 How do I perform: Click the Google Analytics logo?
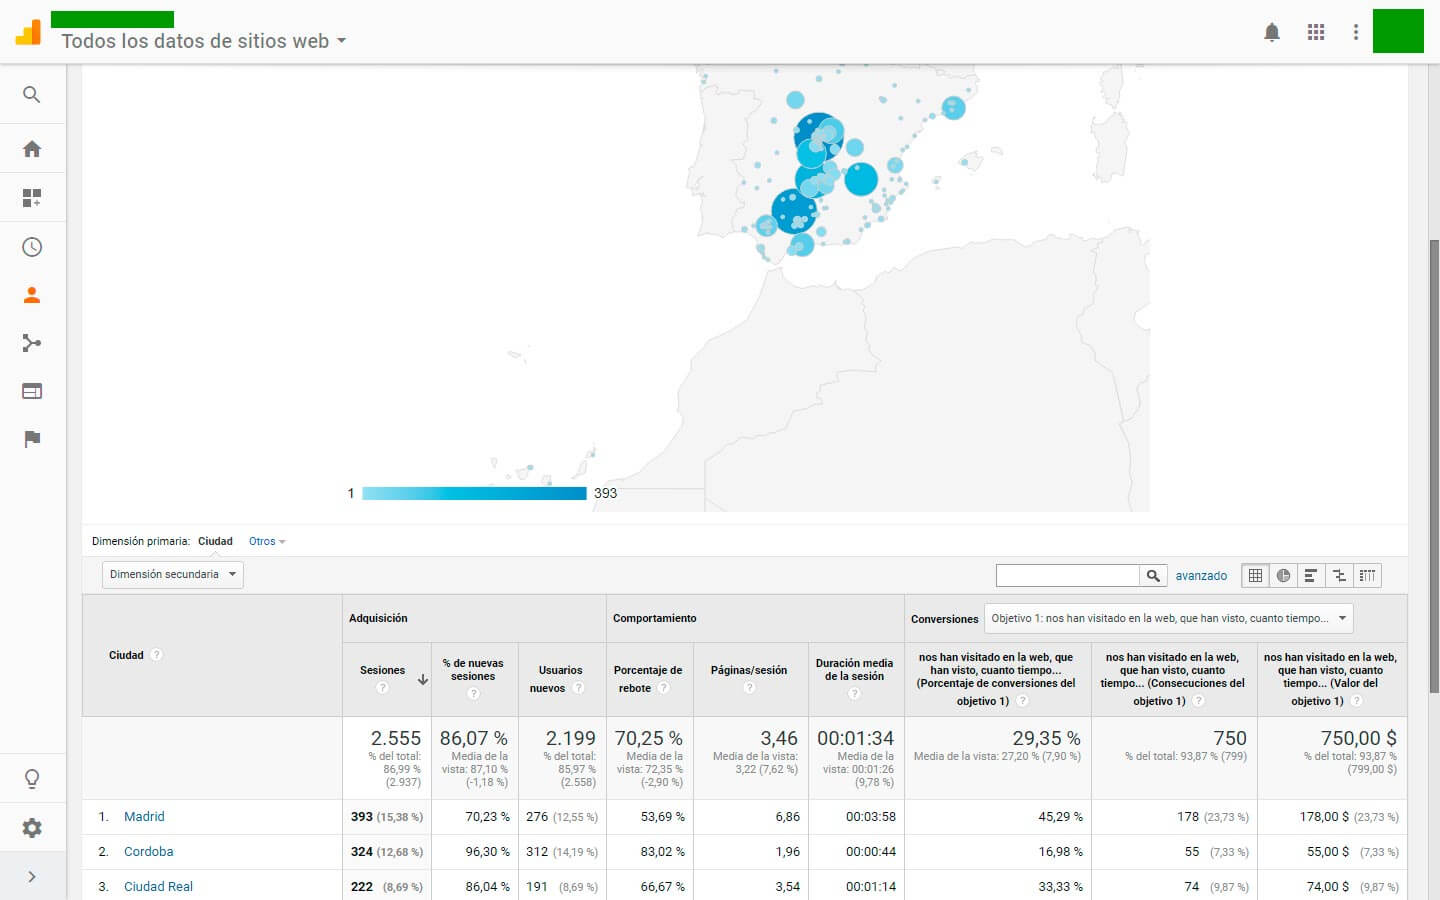(28, 32)
